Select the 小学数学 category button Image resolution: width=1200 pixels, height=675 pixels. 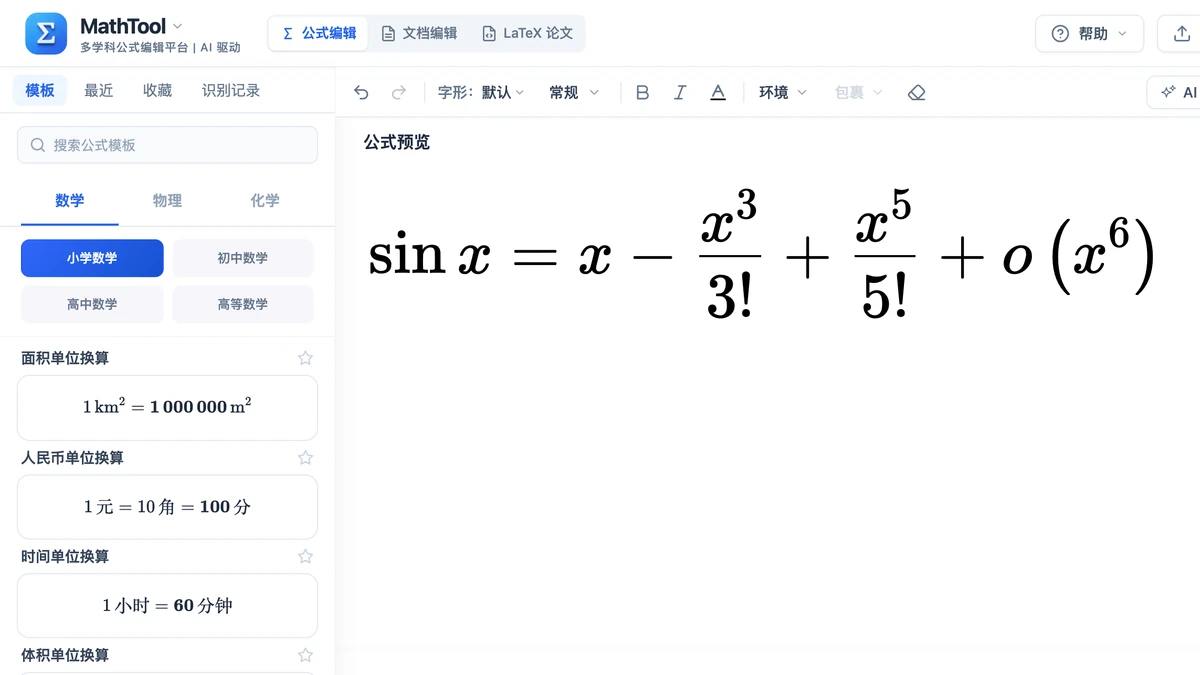[92, 258]
